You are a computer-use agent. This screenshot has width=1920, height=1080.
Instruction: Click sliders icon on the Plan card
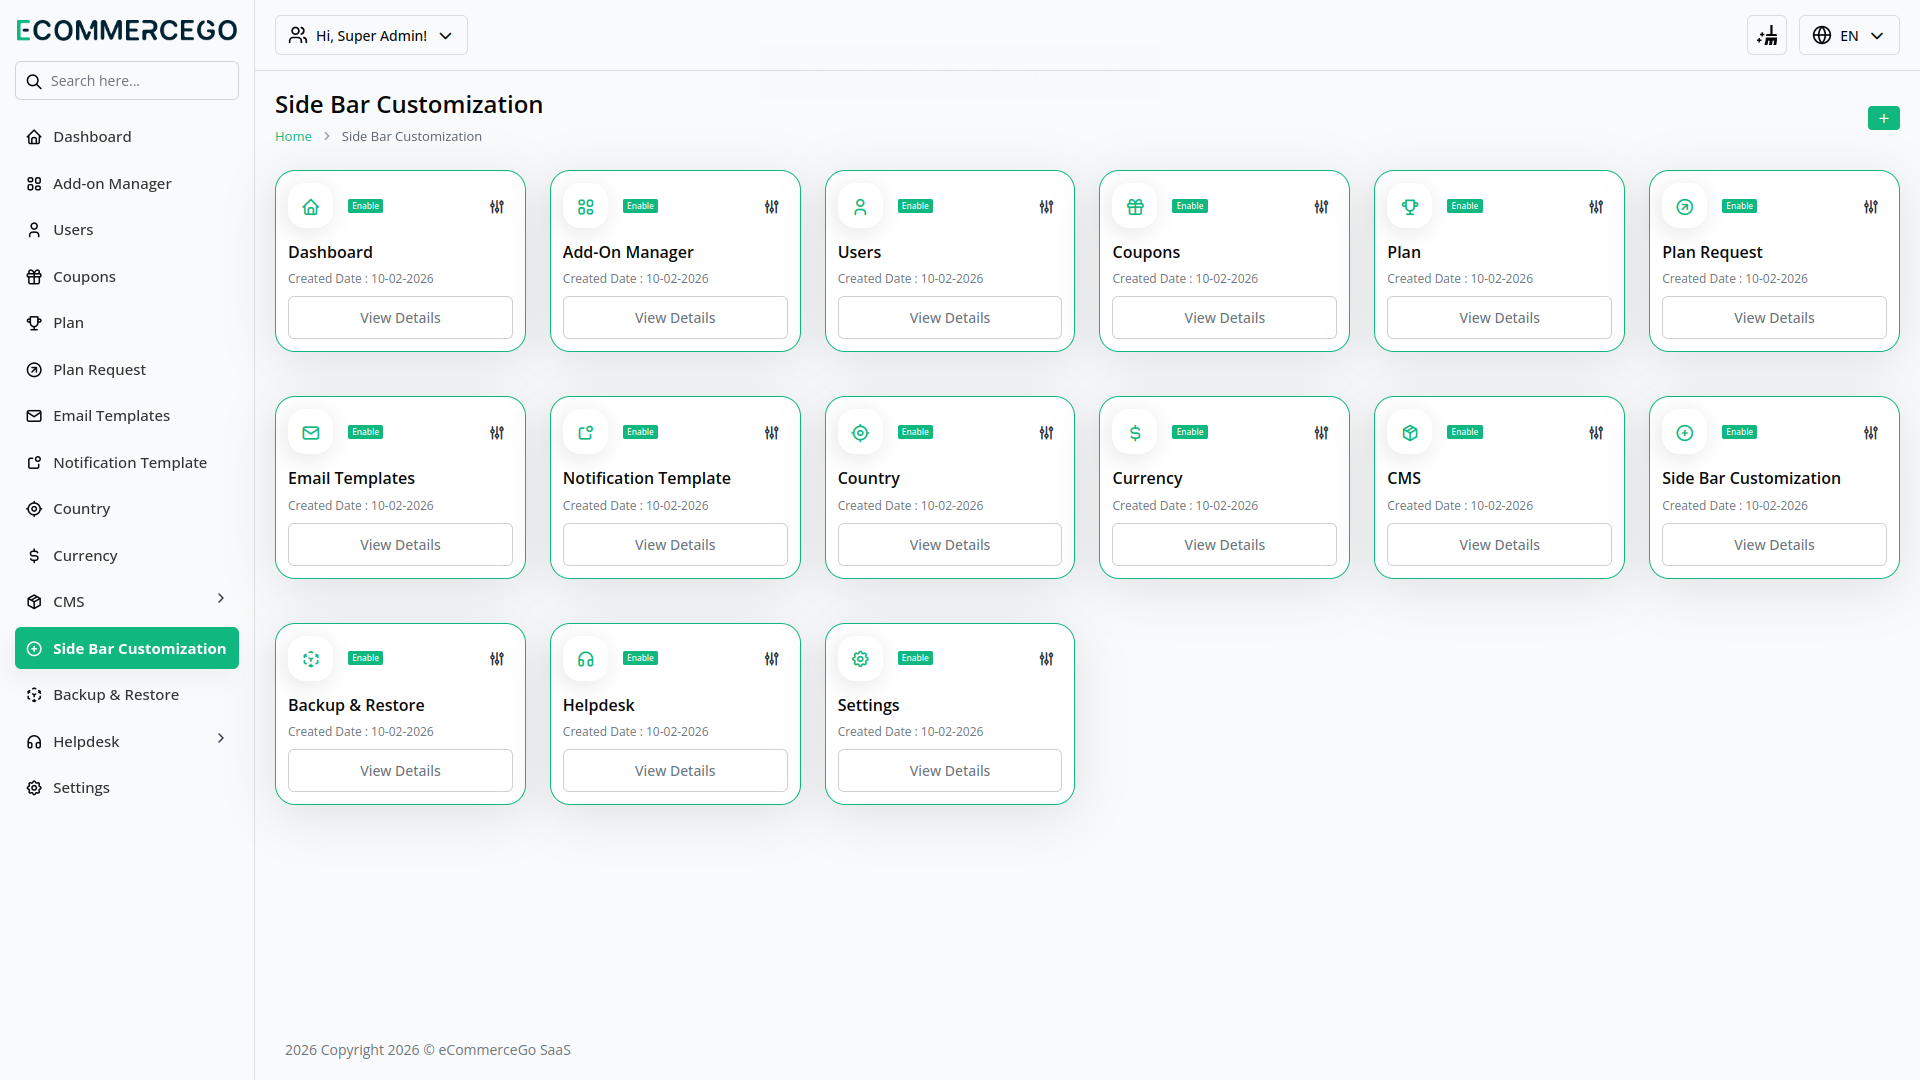[x=1596, y=207]
